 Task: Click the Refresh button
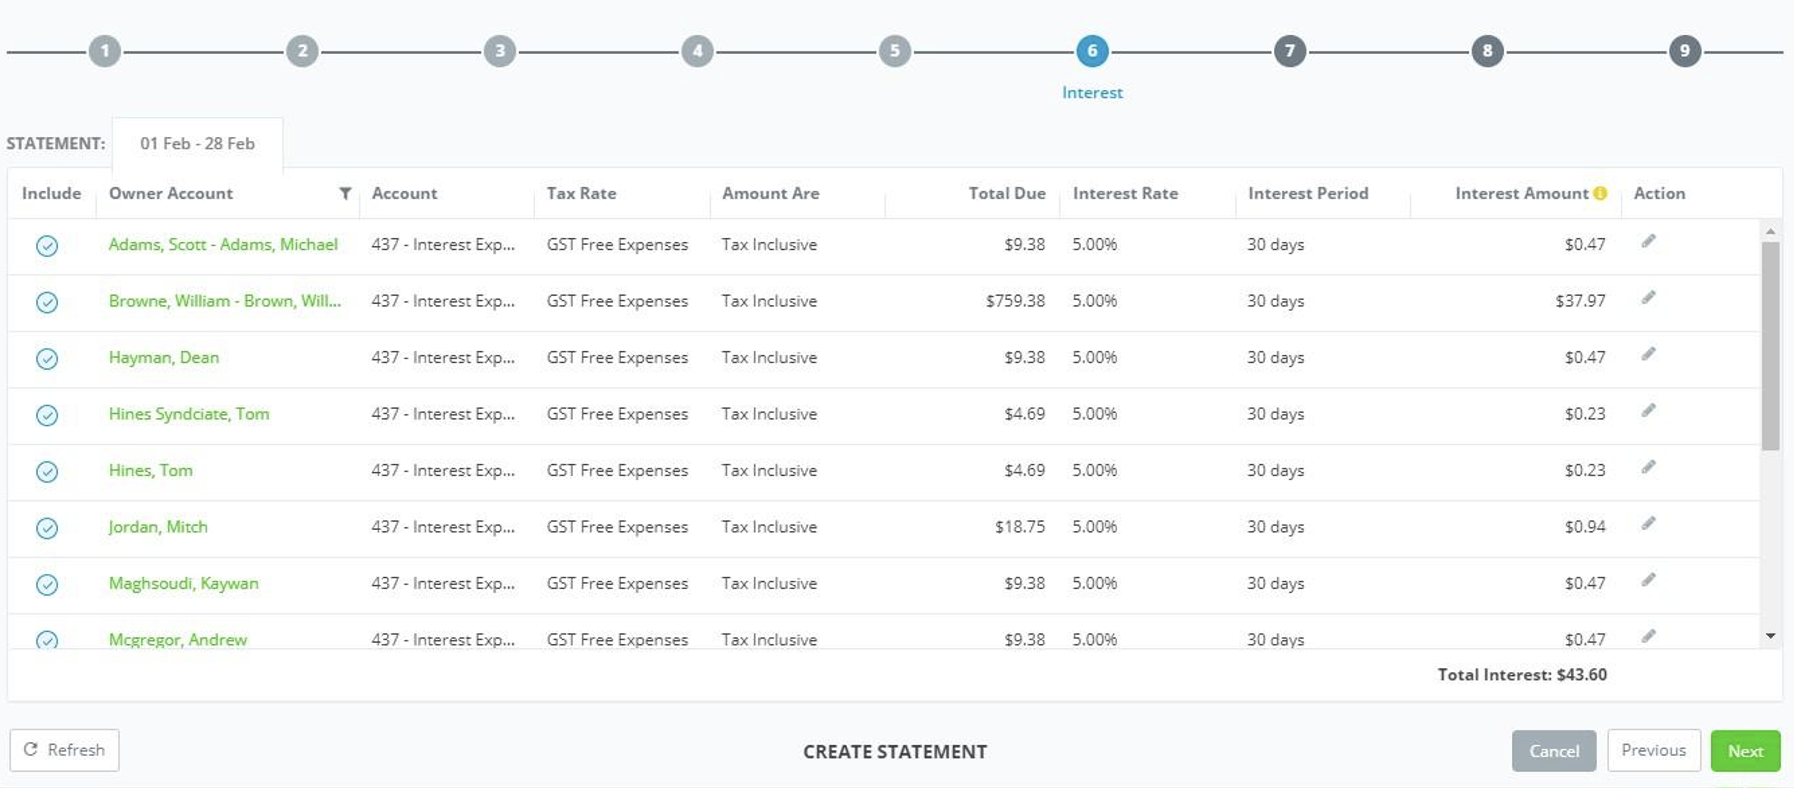[x=64, y=750]
